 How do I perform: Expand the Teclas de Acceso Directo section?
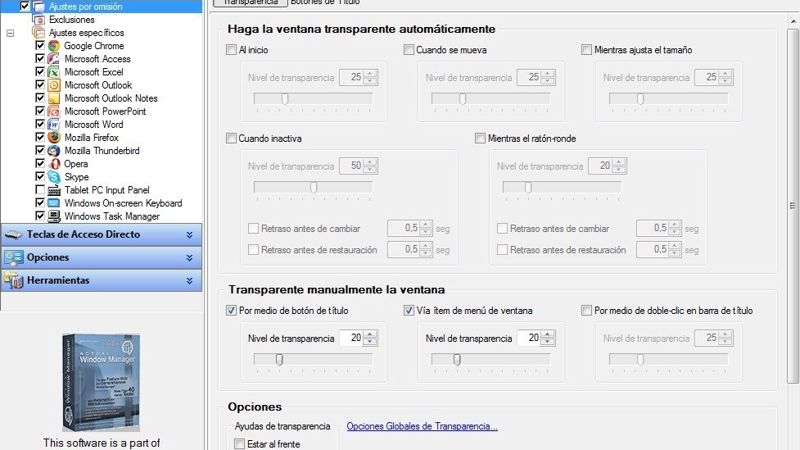pos(189,235)
